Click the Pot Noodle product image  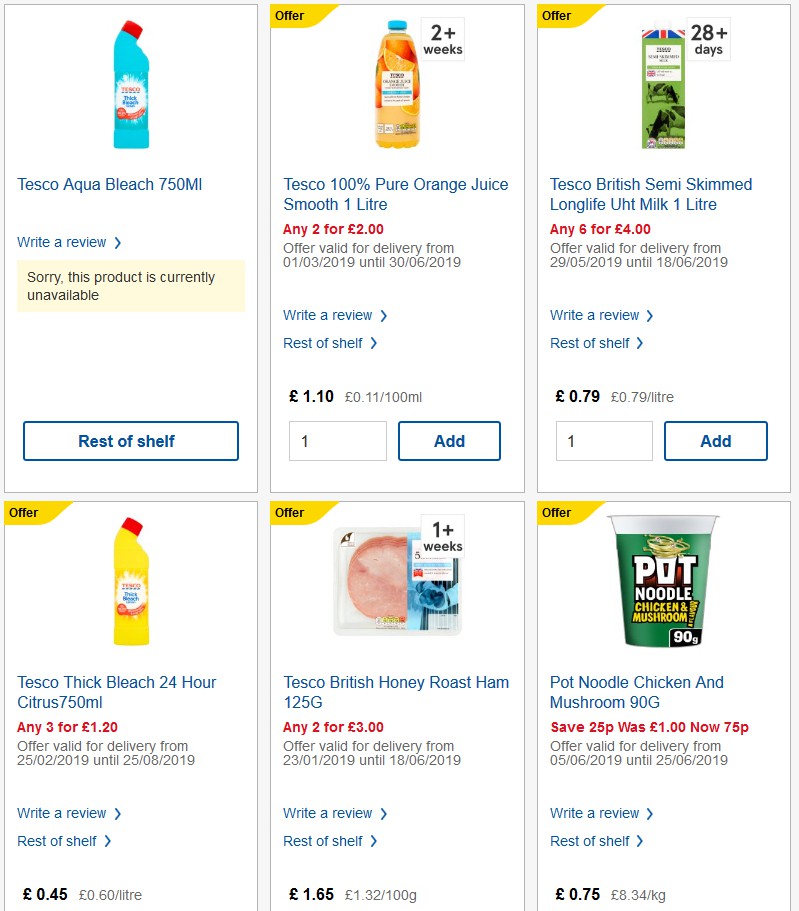[x=663, y=591]
